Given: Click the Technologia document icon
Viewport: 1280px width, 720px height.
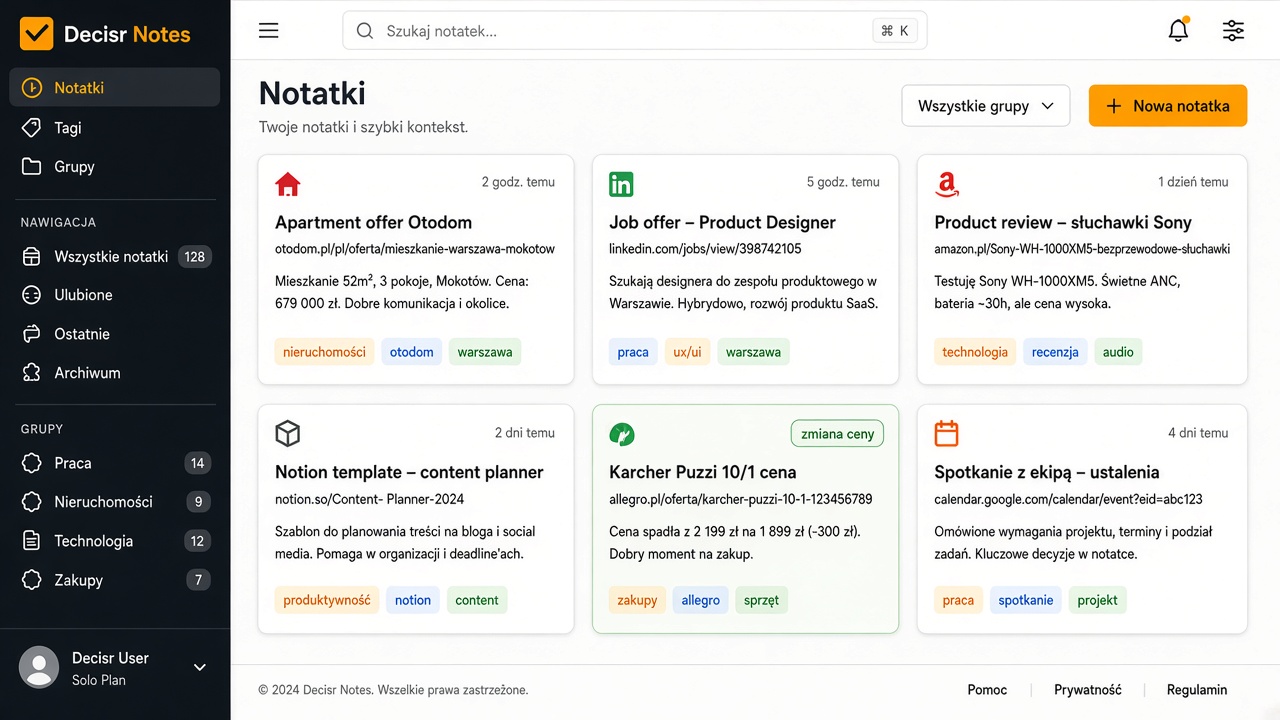Looking at the screenshot, I should coord(32,541).
